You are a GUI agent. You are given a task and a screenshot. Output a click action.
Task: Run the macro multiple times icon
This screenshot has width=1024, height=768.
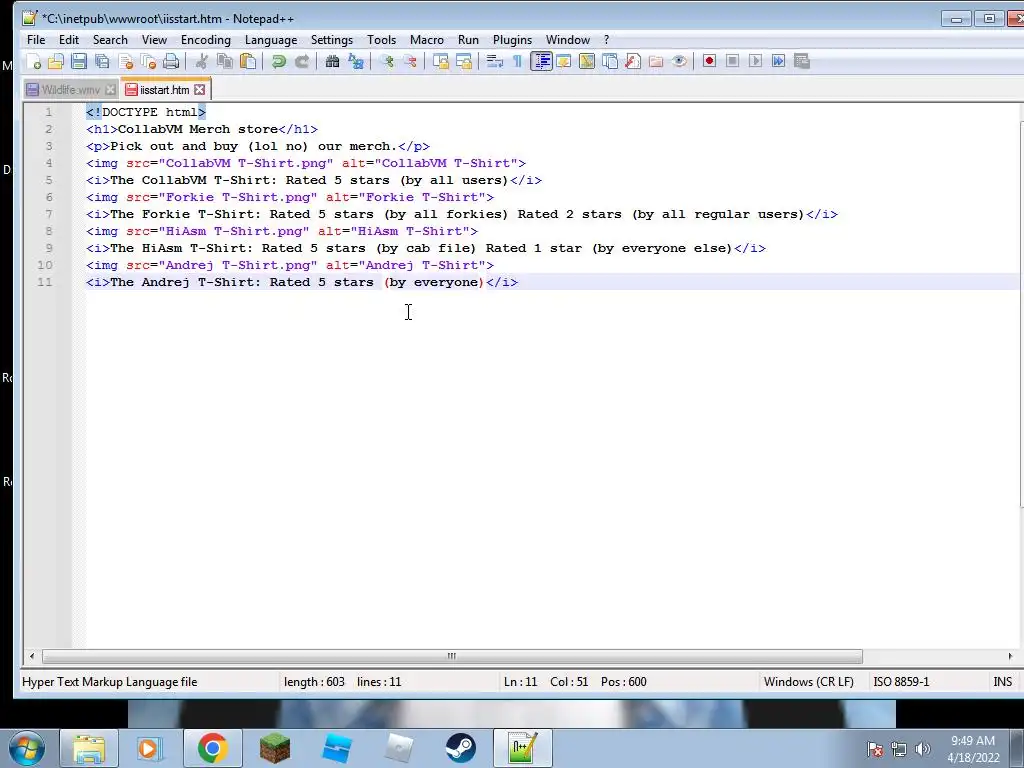pyautogui.click(x=778, y=61)
